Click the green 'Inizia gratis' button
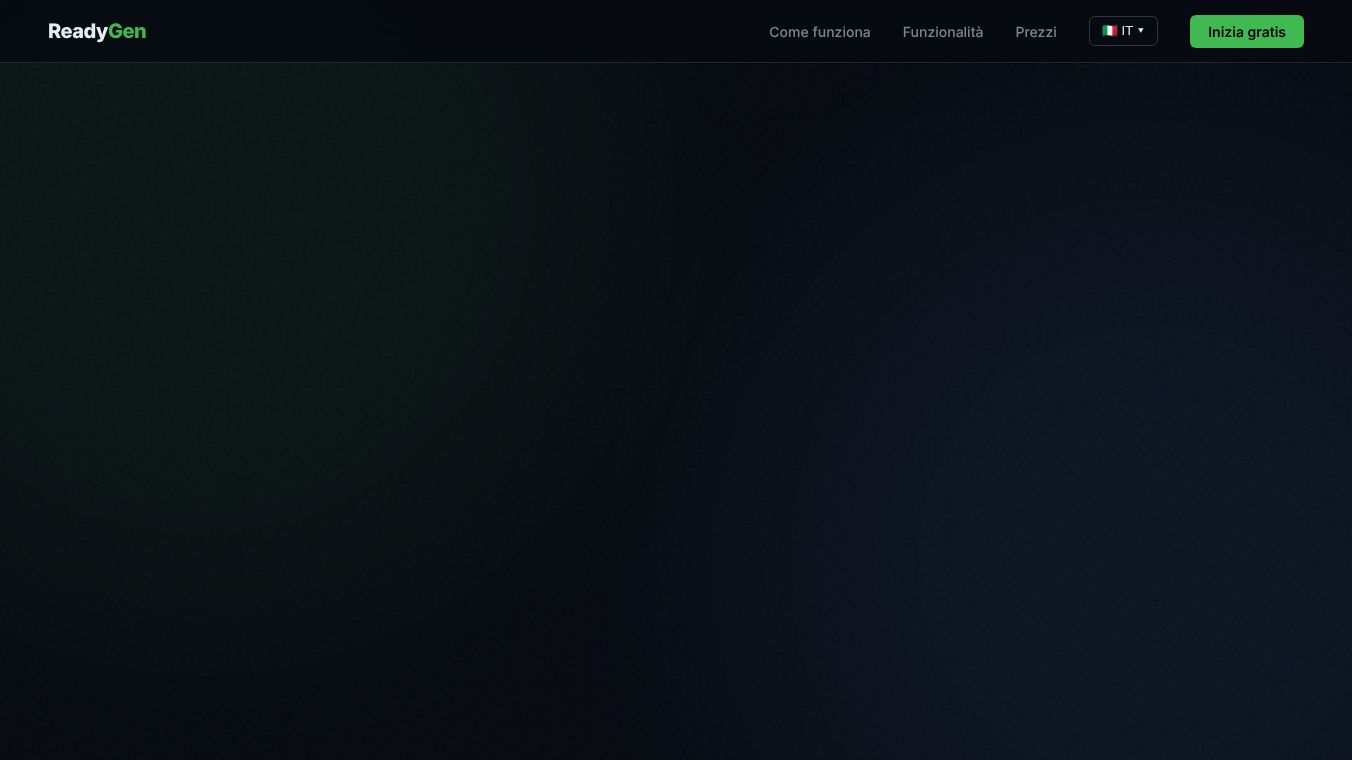This screenshot has height=760, width=1352. coord(1246,31)
